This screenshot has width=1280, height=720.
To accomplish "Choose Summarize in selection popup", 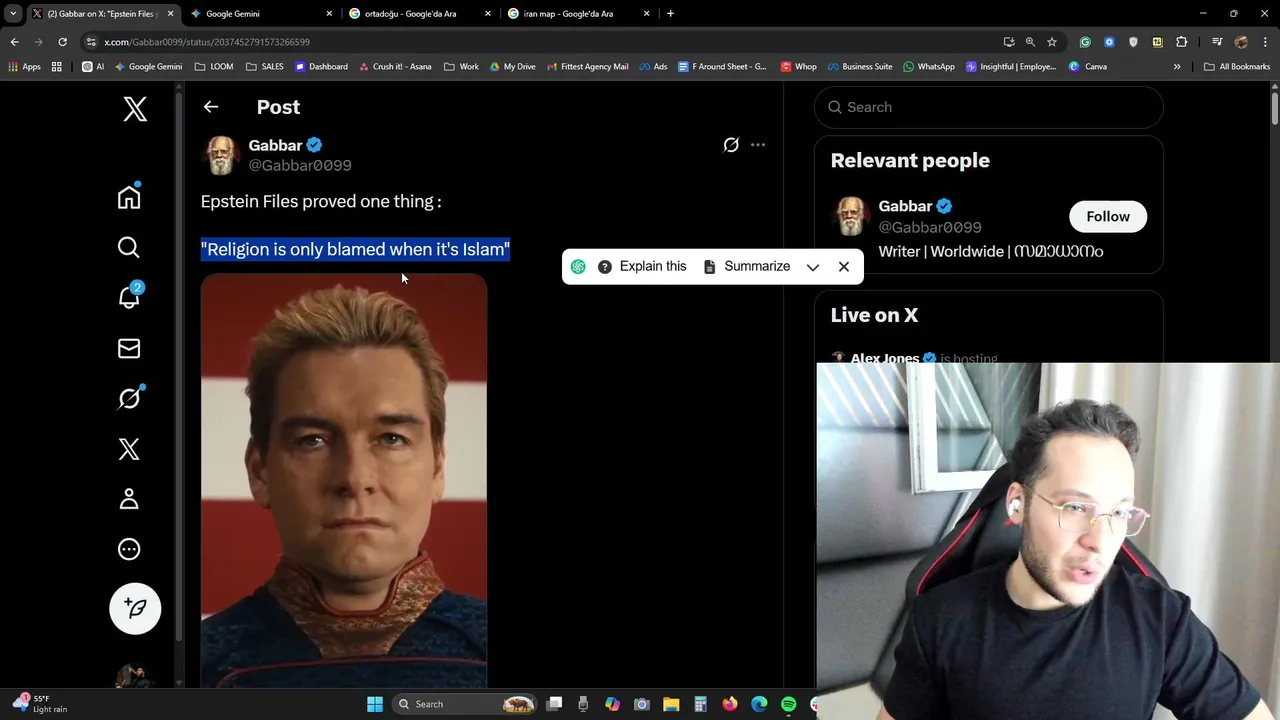I will (x=747, y=267).
